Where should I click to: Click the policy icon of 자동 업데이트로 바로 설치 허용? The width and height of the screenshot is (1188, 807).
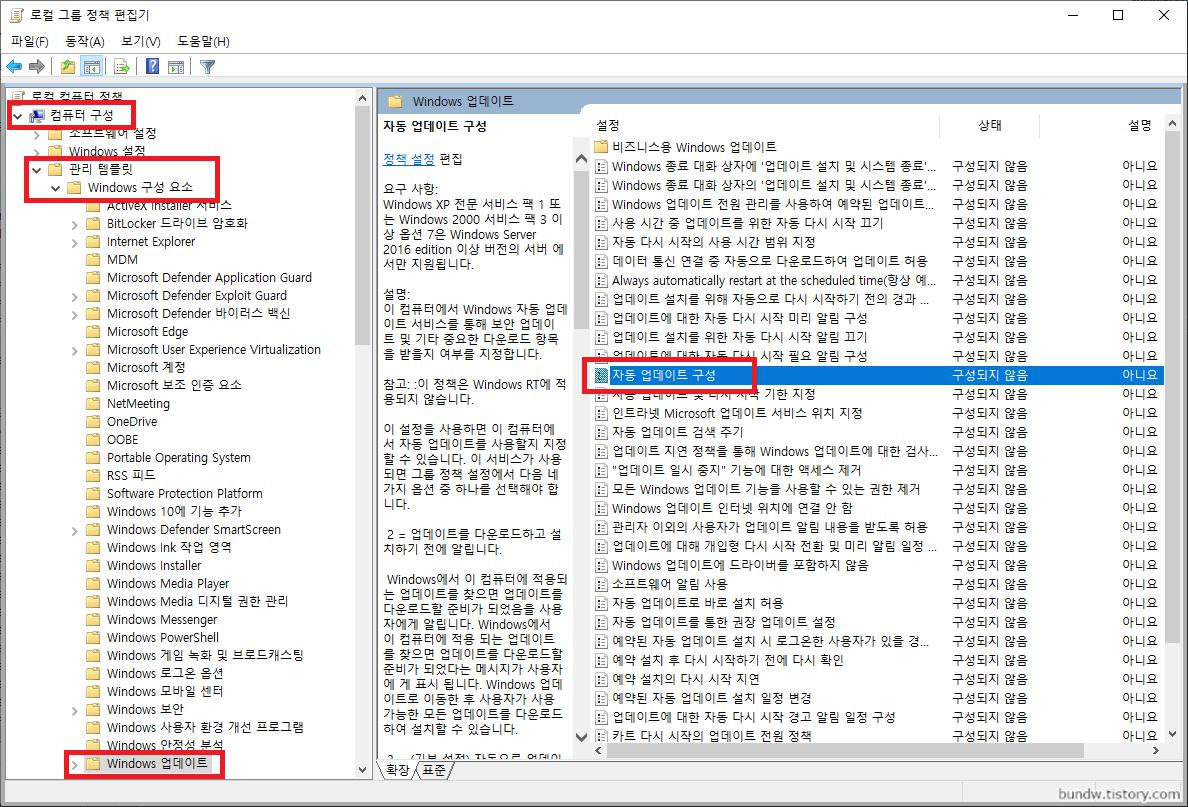coord(602,603)
